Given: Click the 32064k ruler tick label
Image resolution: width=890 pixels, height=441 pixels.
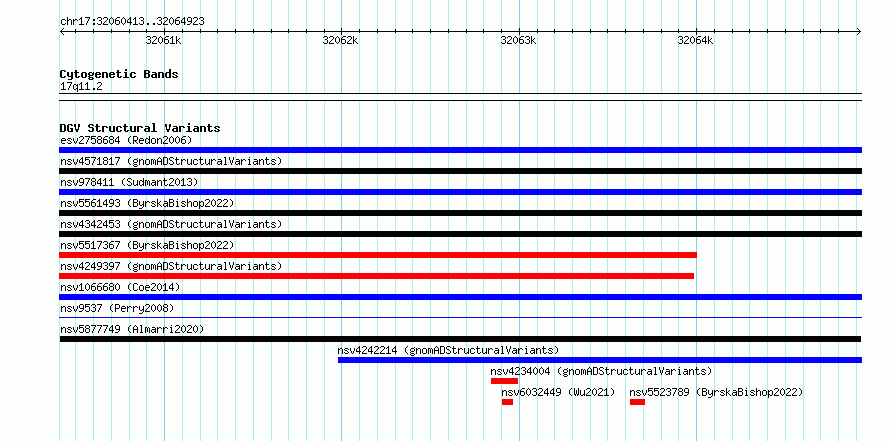Looking at the screenshot, I should [x=696, y=40].
